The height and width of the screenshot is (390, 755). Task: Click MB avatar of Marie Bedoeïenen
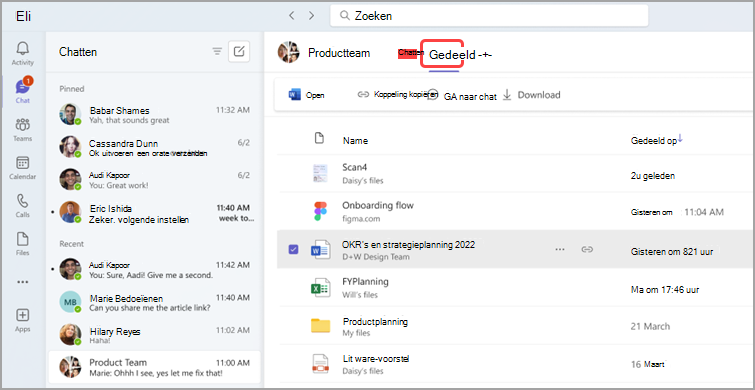coord(70,302)
